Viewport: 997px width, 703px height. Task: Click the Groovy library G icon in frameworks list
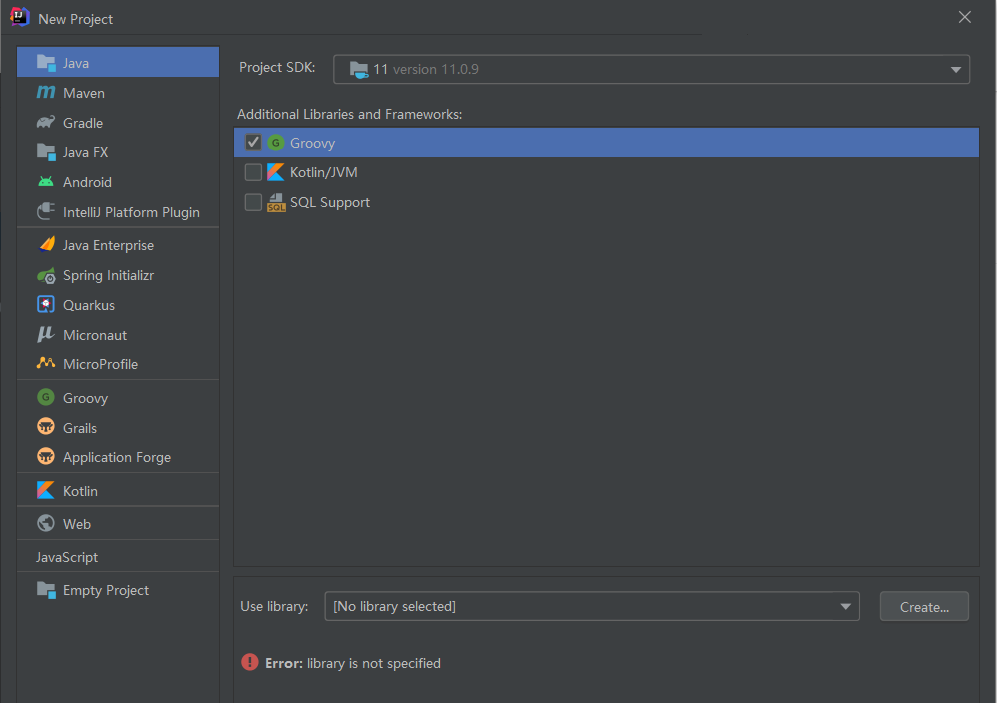coord(275,142)
